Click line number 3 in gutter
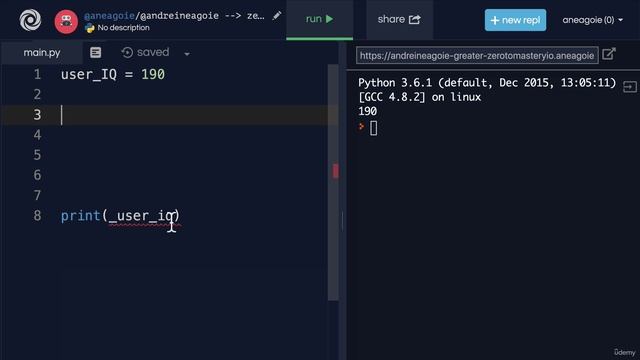 37,115
